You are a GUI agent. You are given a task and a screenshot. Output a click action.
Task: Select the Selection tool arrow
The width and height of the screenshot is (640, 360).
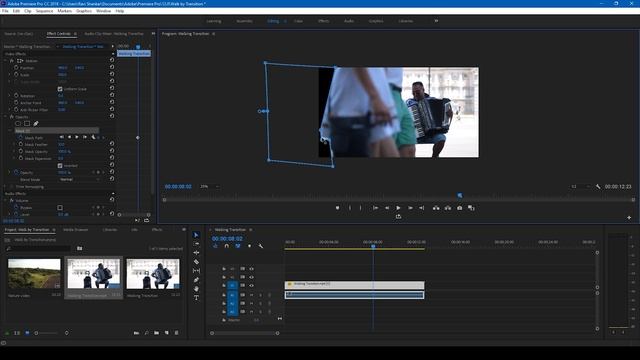pos(196,235)
